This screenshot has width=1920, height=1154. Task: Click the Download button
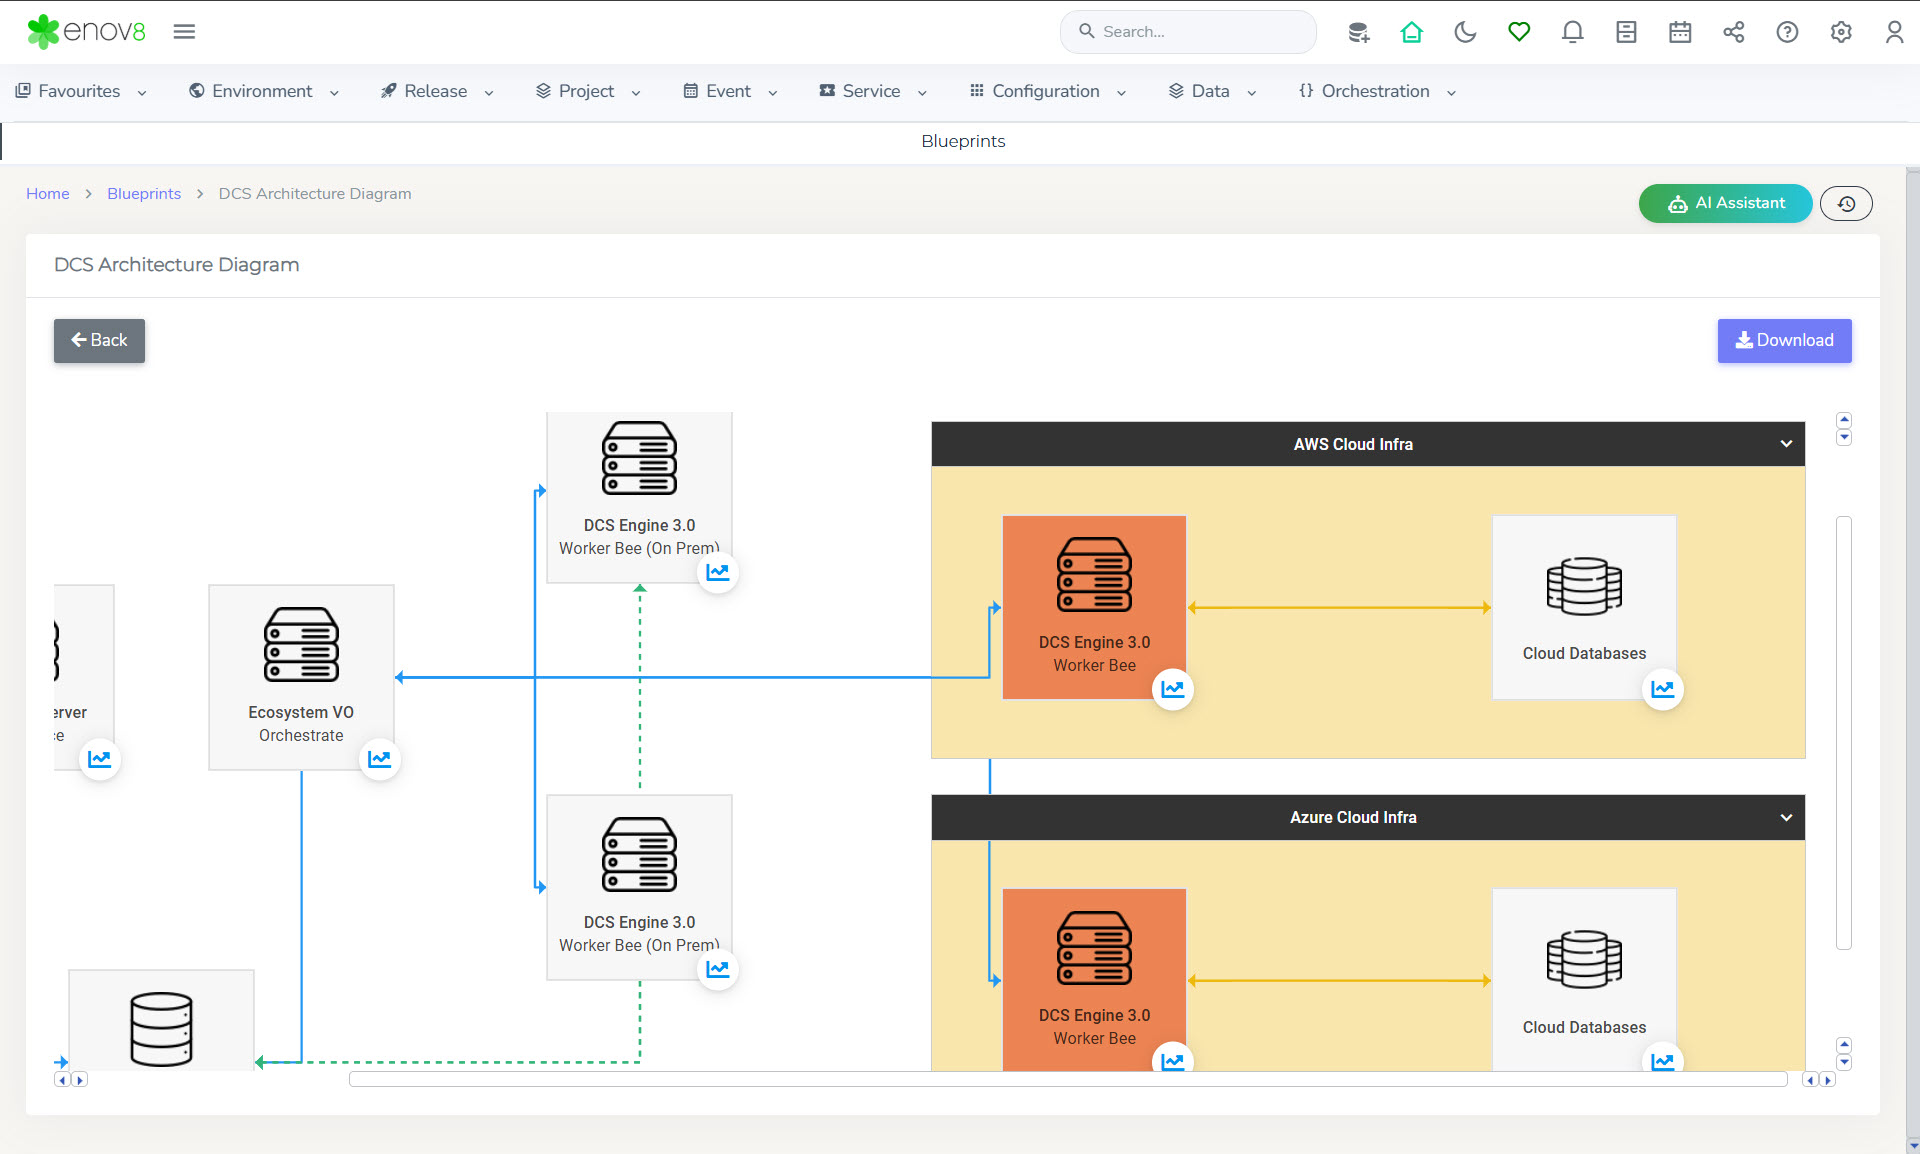pos(1784,340)
